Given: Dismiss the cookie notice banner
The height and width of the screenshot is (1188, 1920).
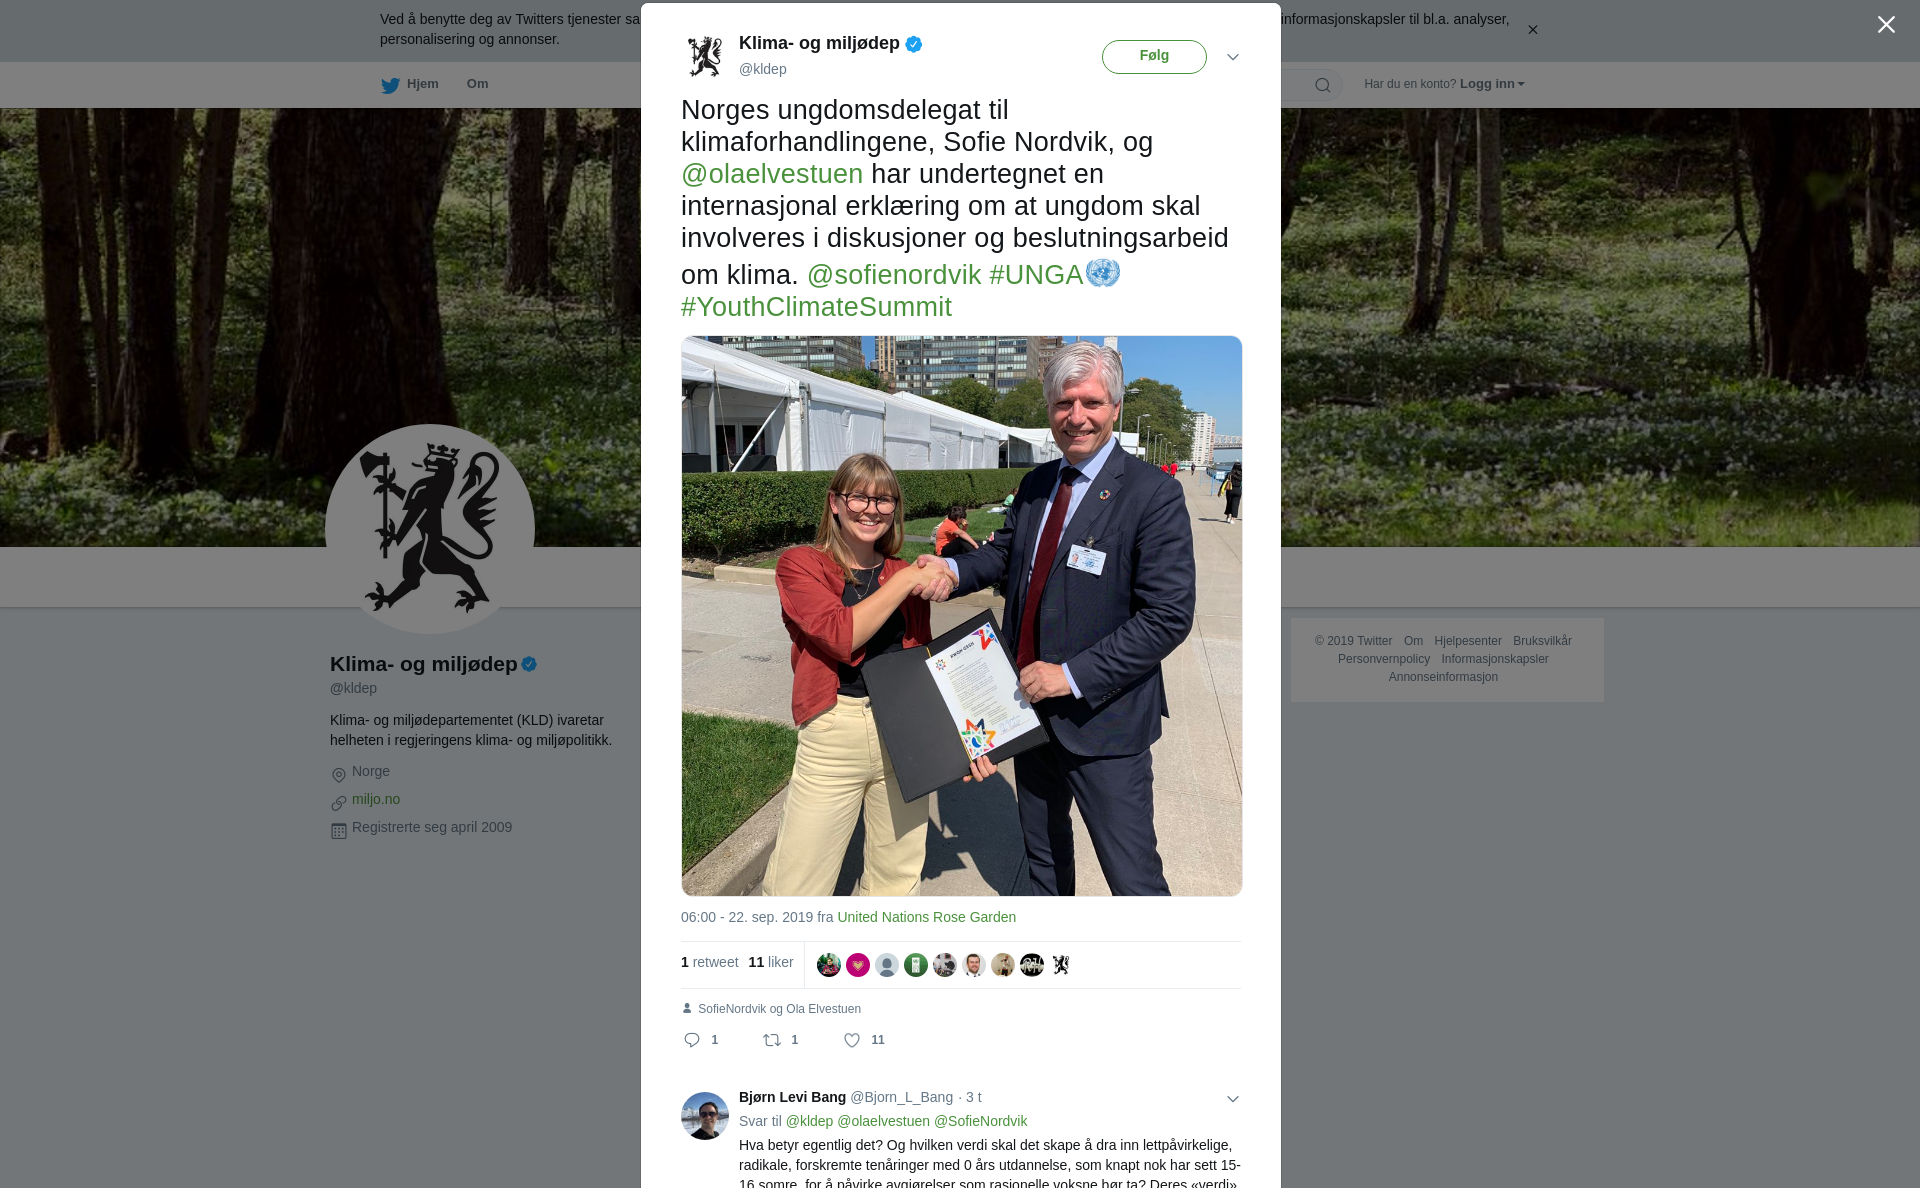Looking at the screenshot, I should (1532, 30).
